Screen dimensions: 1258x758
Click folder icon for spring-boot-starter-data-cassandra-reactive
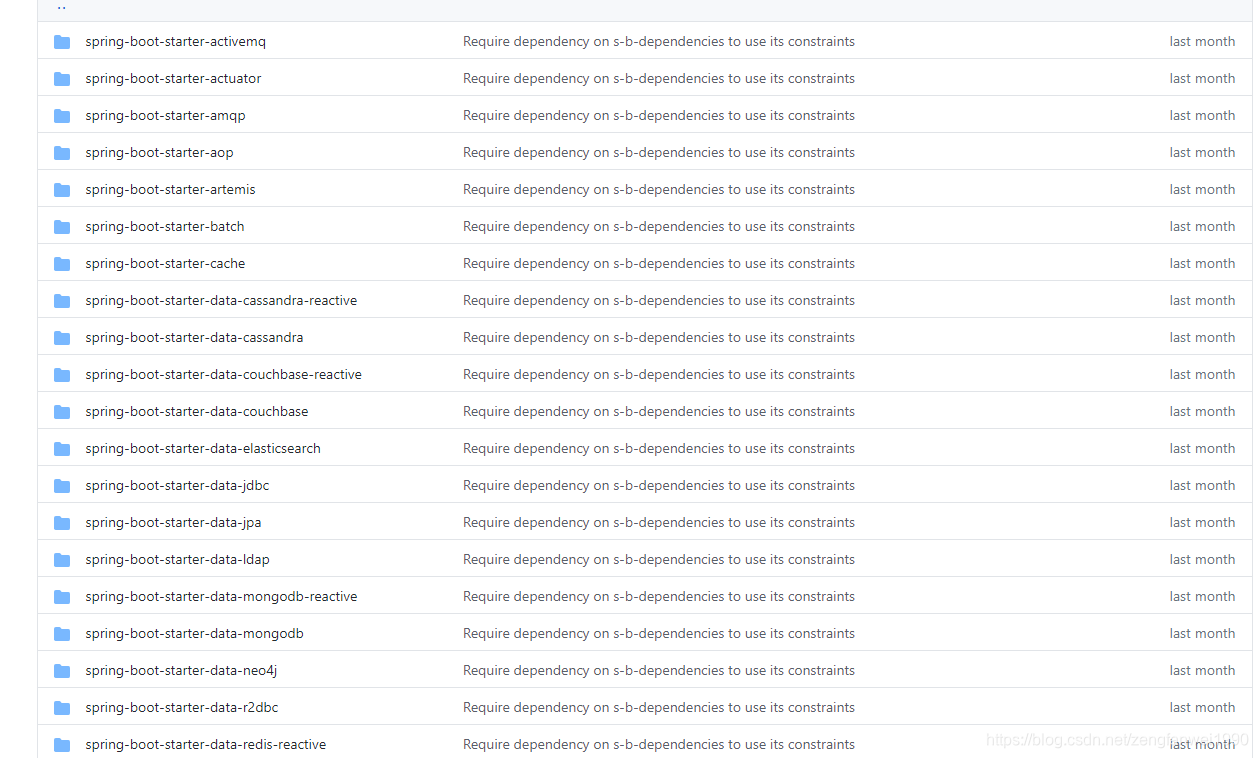point(62,301)
